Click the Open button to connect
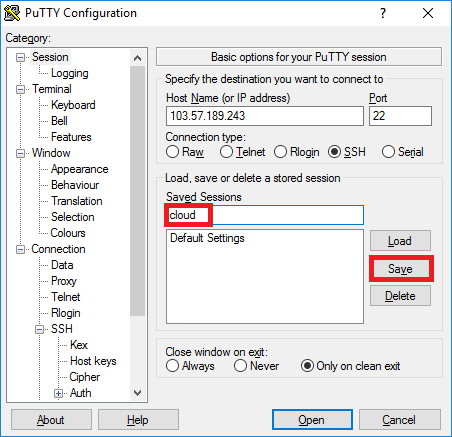452x437 pixels. click(312, 420)
